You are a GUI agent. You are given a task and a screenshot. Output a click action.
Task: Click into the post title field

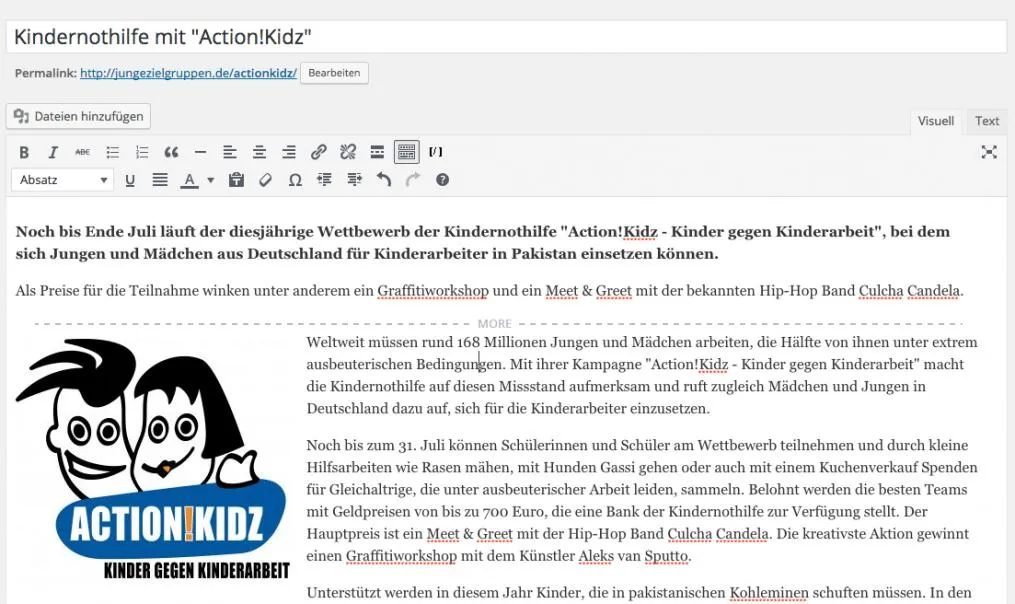coord(506,37)
